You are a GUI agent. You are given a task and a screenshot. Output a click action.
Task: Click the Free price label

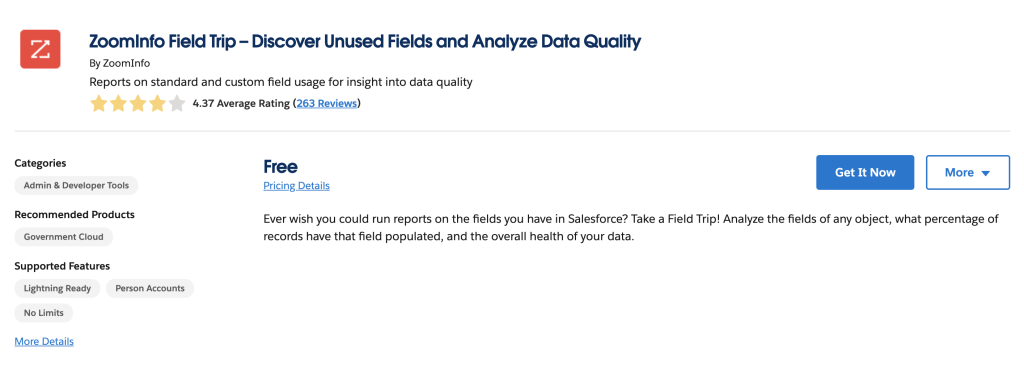281,167
